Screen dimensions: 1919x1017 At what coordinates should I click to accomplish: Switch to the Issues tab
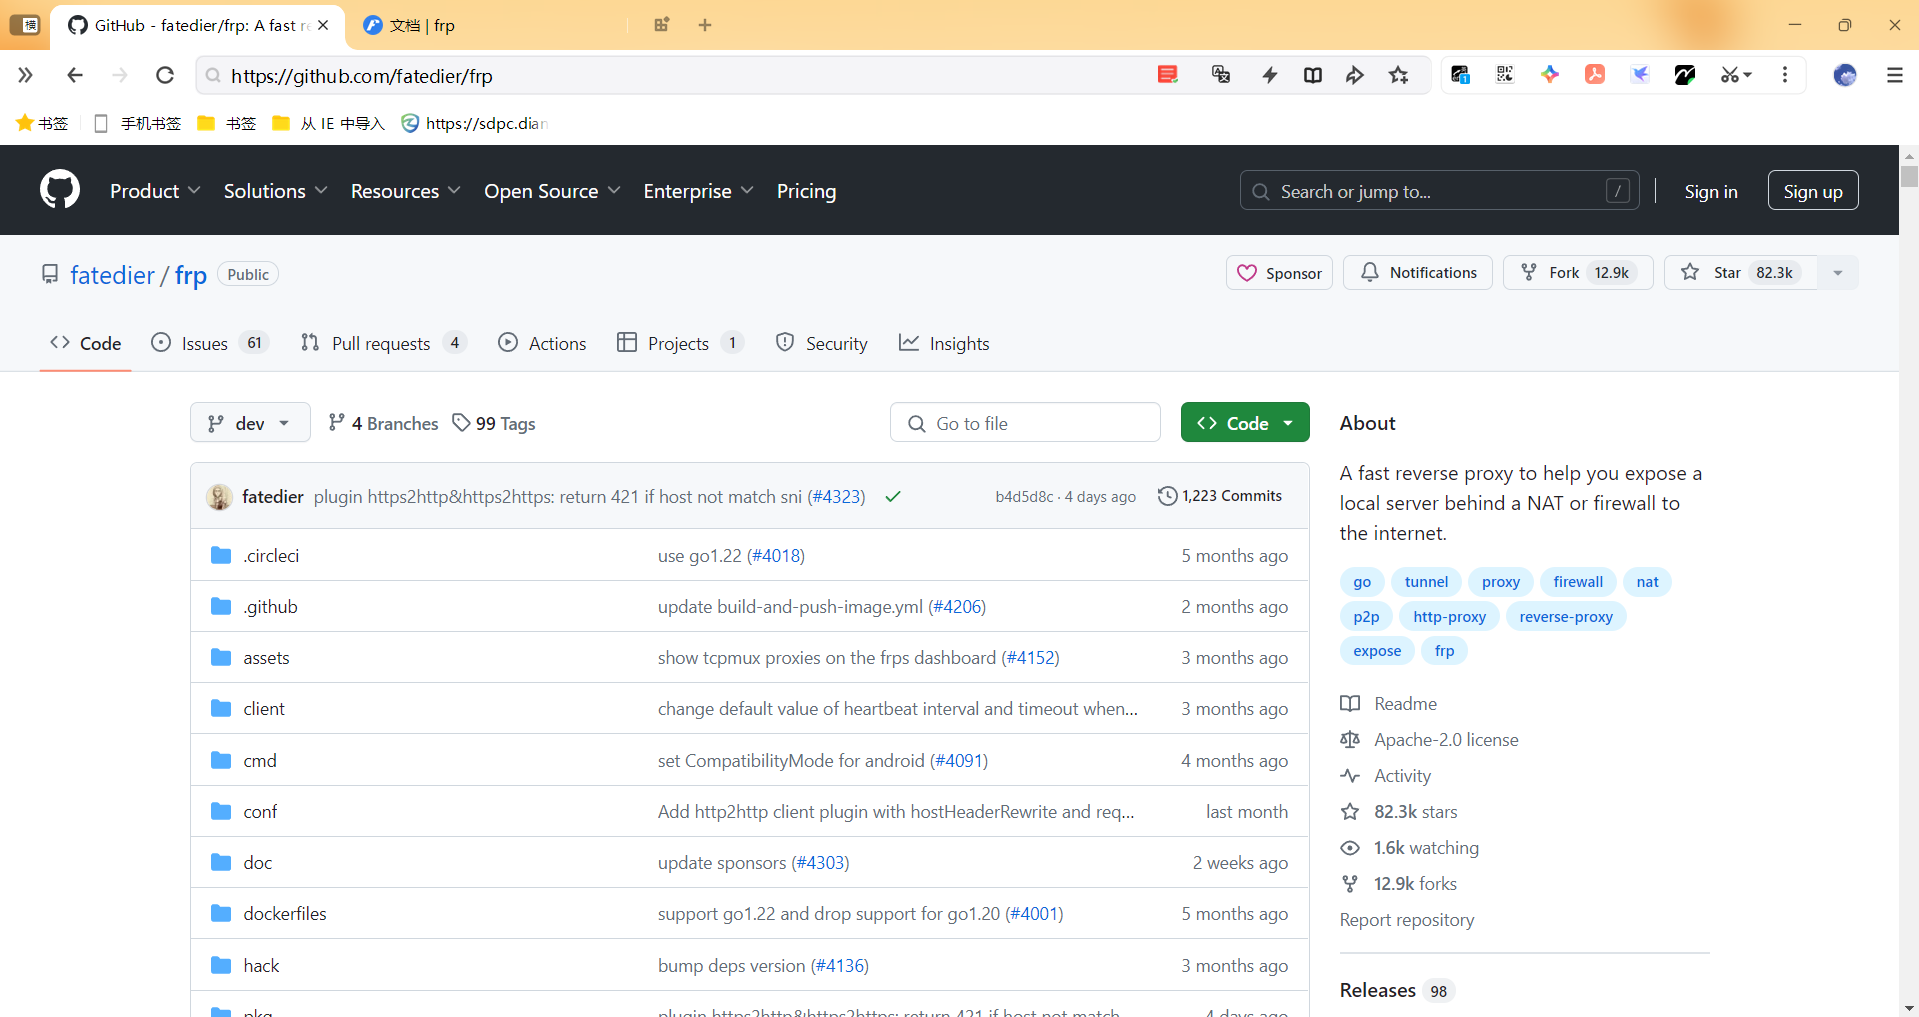[x=209, y=343]
